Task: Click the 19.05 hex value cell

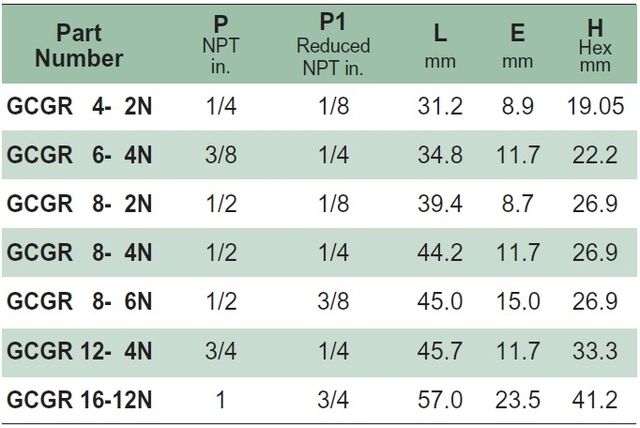Action: [x=596, y=106]
